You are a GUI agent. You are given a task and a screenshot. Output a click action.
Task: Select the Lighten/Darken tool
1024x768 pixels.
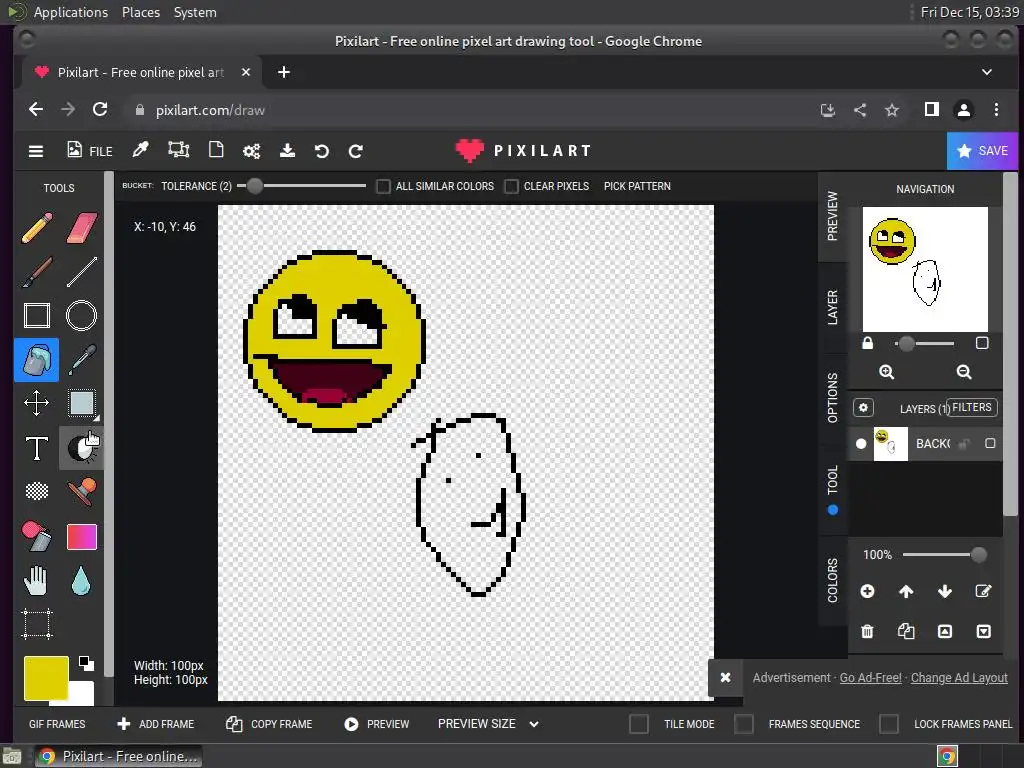pyautogui.click(x=82, y=448)
